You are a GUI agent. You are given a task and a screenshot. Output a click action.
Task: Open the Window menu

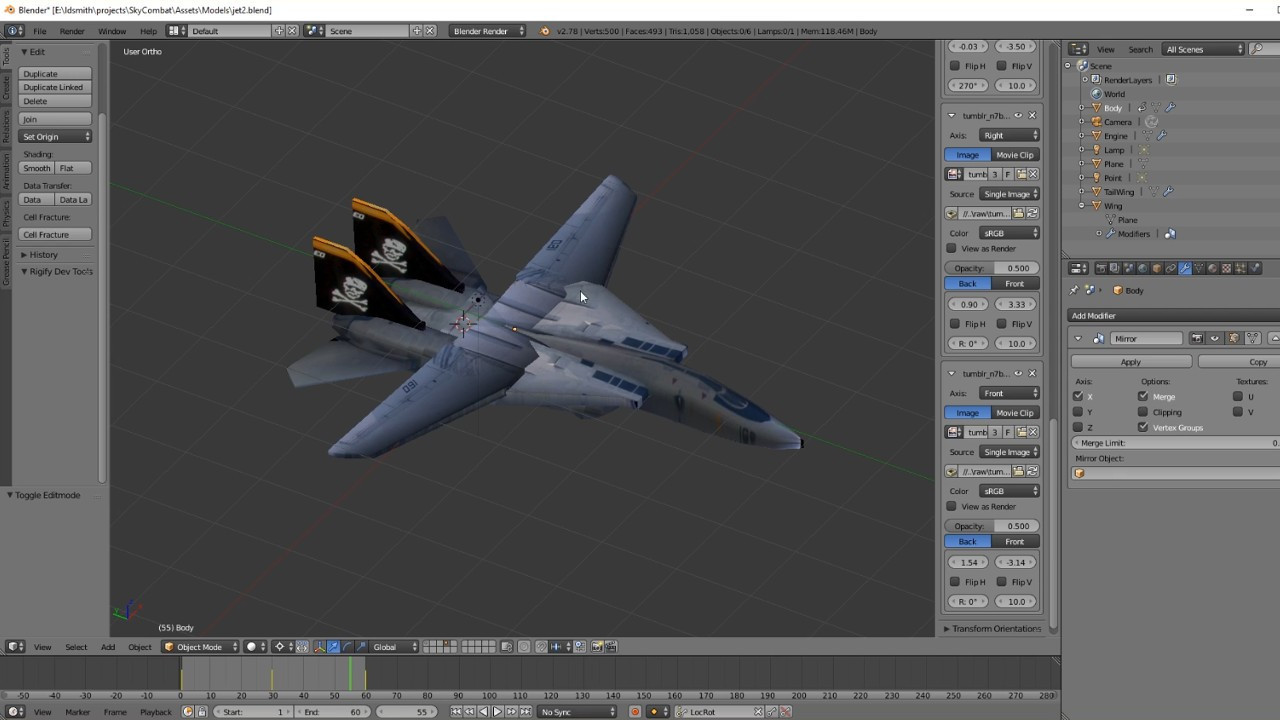point(112,31)
